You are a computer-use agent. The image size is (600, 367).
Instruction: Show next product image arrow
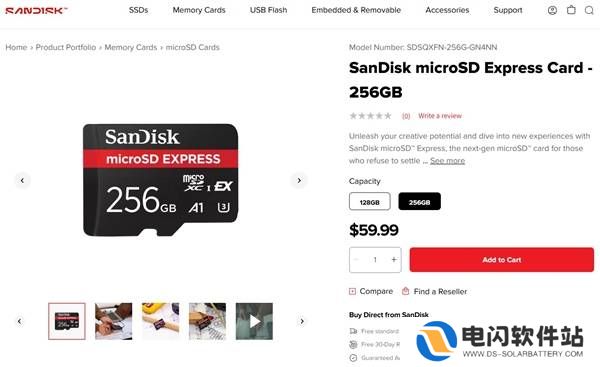click(299, 180)
